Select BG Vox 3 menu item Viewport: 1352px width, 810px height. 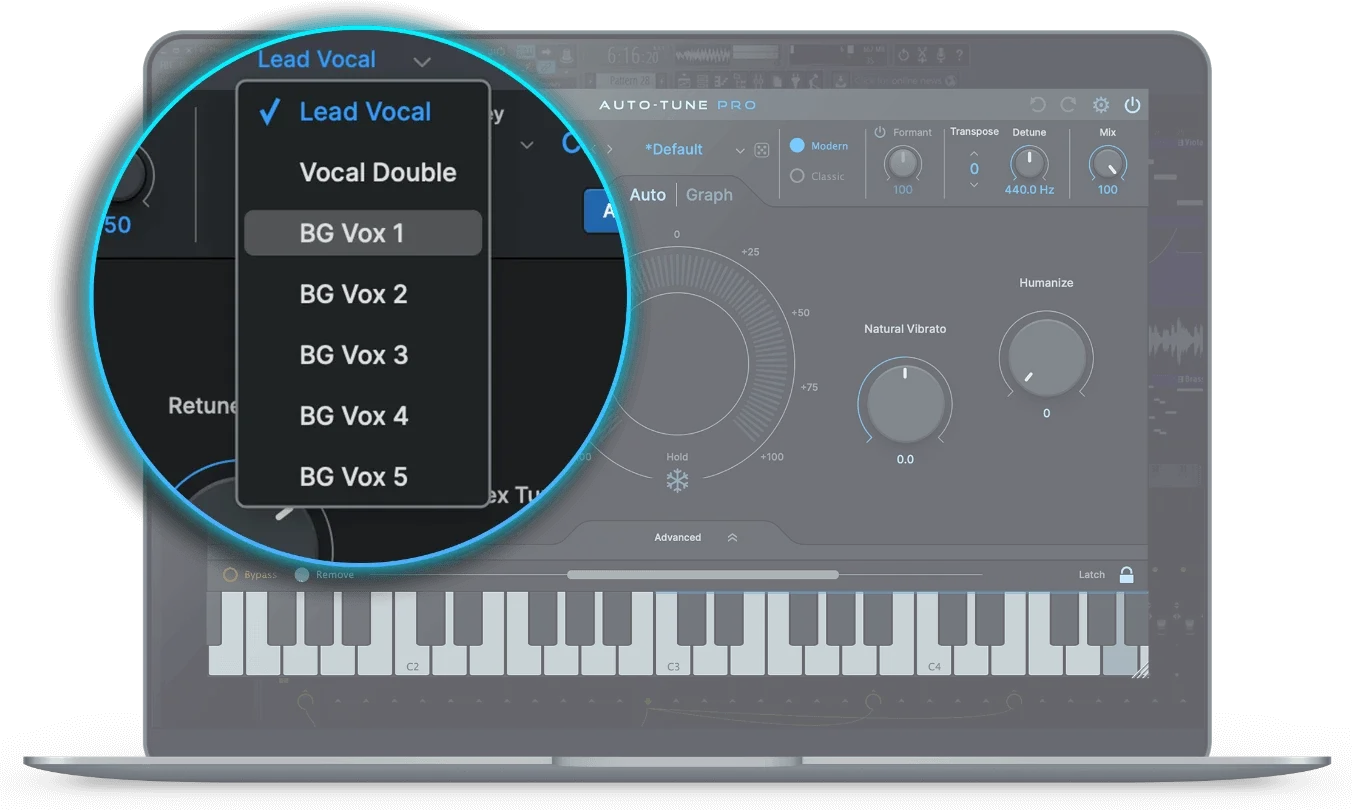pos(363,355)
